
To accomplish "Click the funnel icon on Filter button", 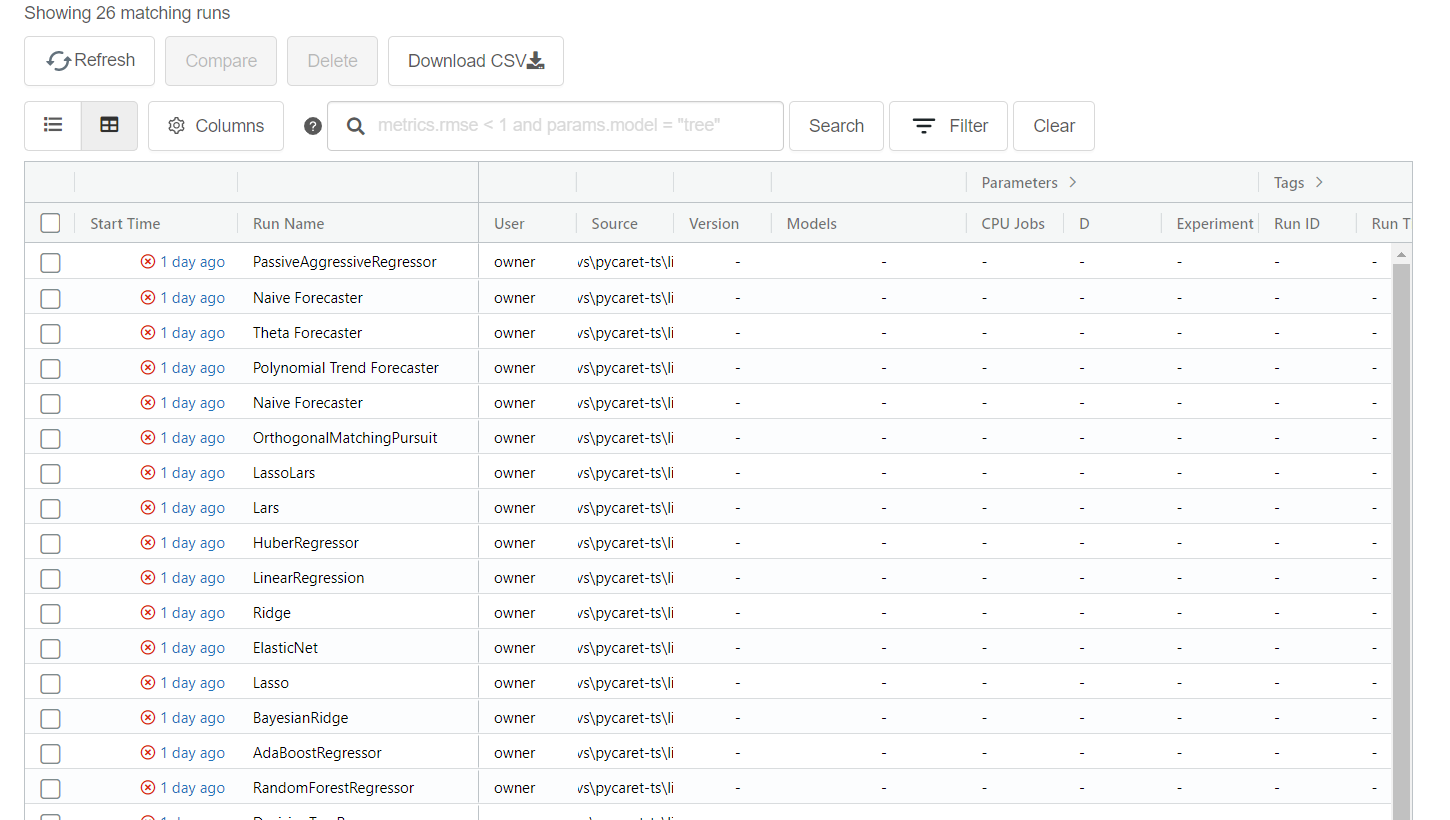I will tap(922, 125).
